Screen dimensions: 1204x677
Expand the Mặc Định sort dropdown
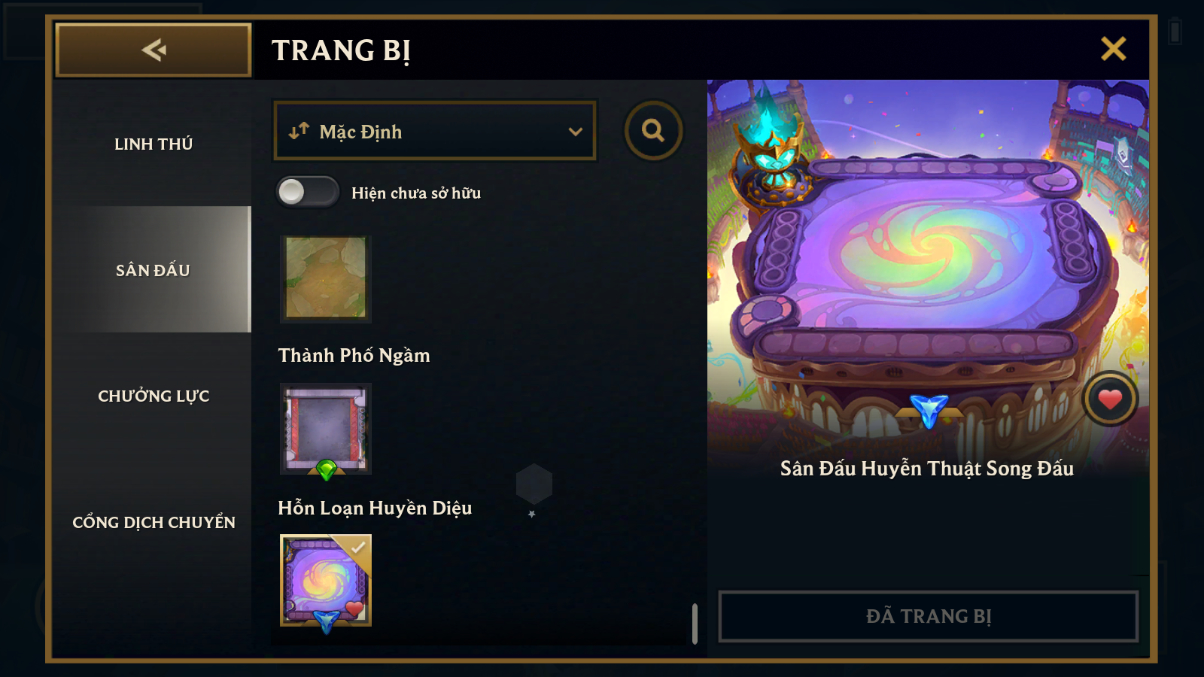tap(435, 131)
